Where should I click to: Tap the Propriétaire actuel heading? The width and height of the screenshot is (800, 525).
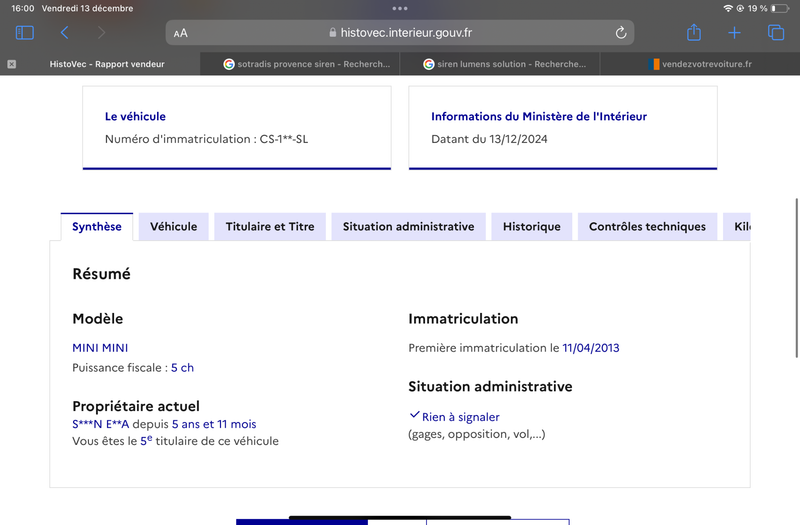[136, 406]
